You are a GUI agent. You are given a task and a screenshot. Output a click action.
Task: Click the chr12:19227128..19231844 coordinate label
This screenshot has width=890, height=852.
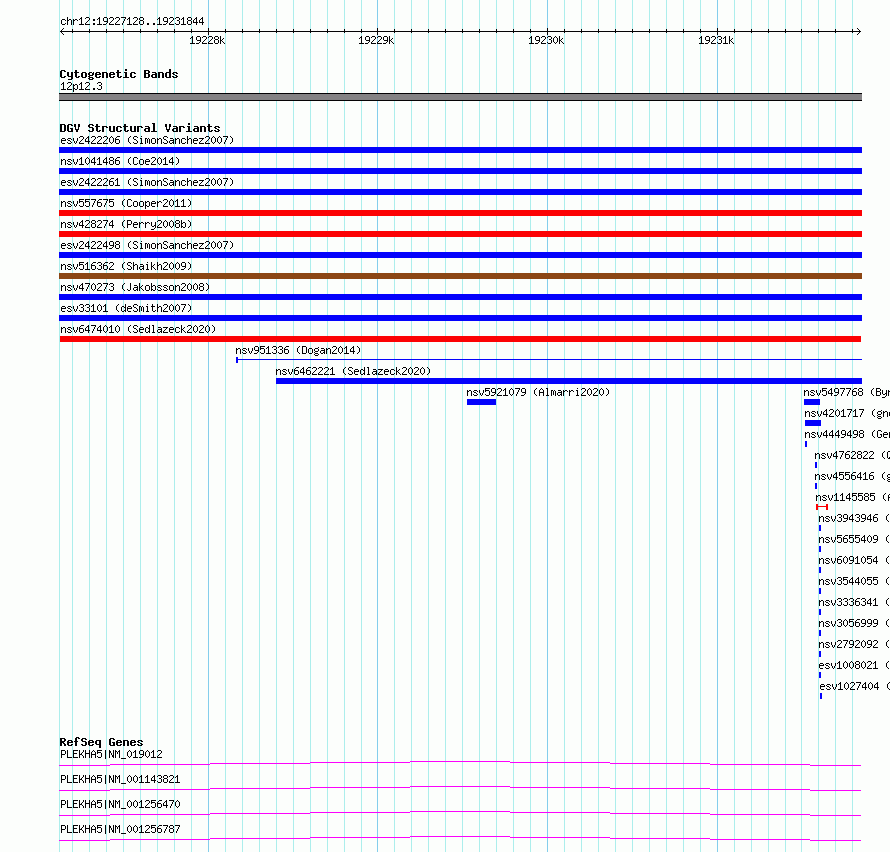(132, 22)
